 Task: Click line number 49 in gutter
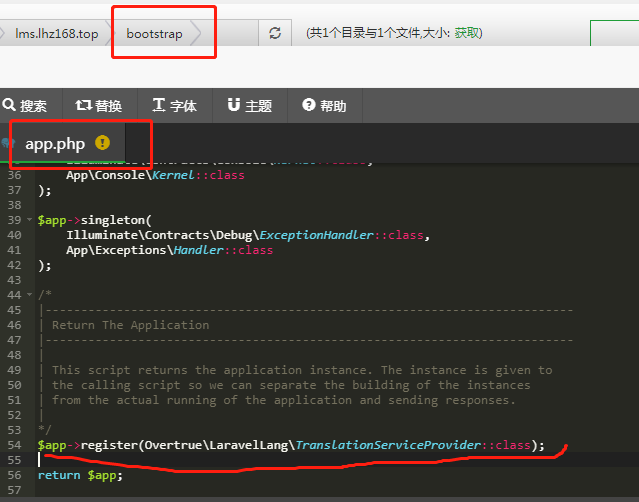[x=14, y=370]
